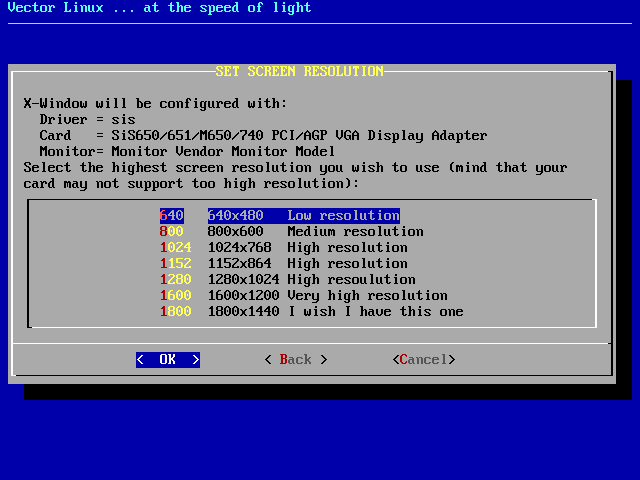The width and height of the screenshot is (640, 480).
Task: Click the 640 tag in the list
Action: [x=171, y=215]
